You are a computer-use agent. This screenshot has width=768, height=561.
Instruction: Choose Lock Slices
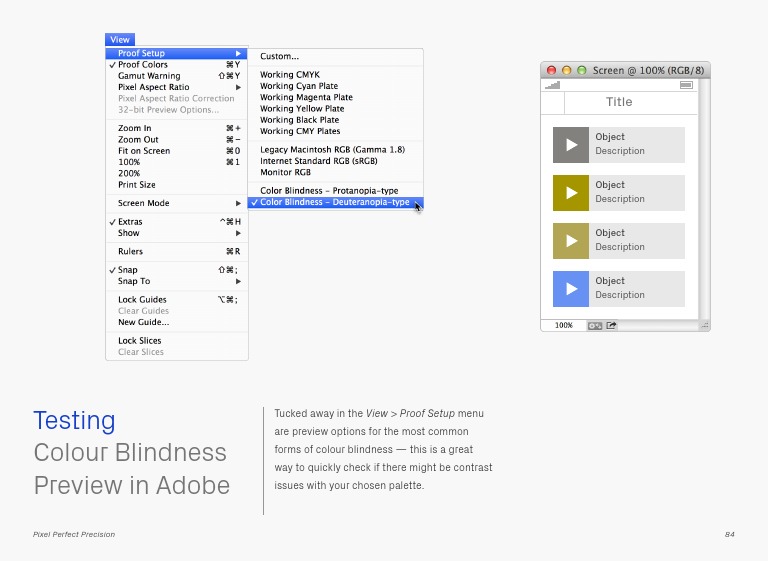point(176,341)
